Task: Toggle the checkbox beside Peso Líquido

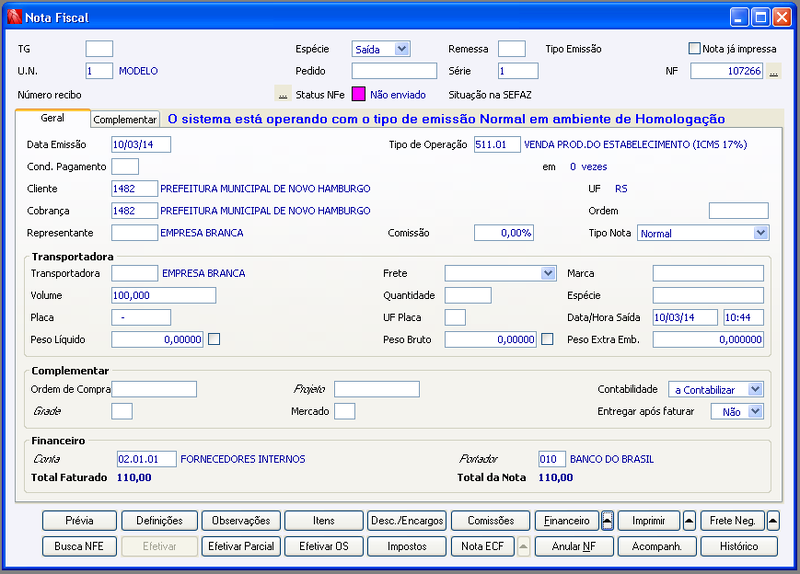Action: point(214,339)
